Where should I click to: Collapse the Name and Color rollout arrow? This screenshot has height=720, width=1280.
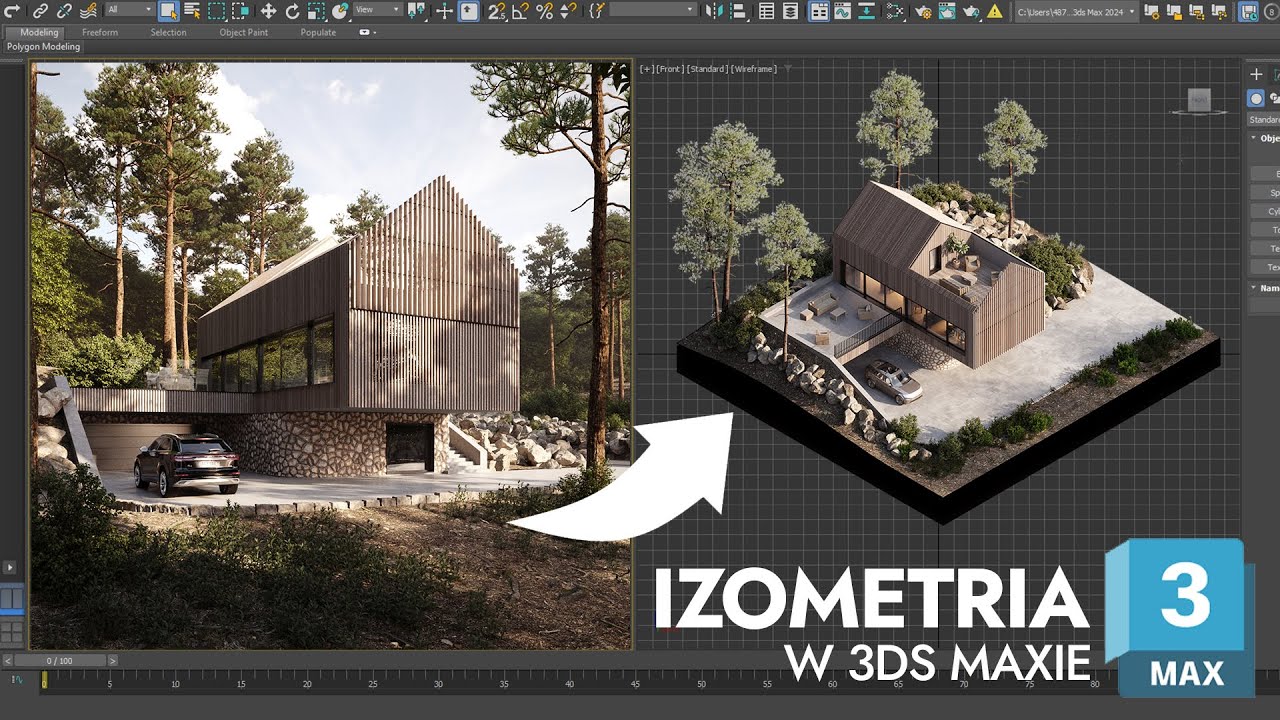click(x=1254, y=288)
